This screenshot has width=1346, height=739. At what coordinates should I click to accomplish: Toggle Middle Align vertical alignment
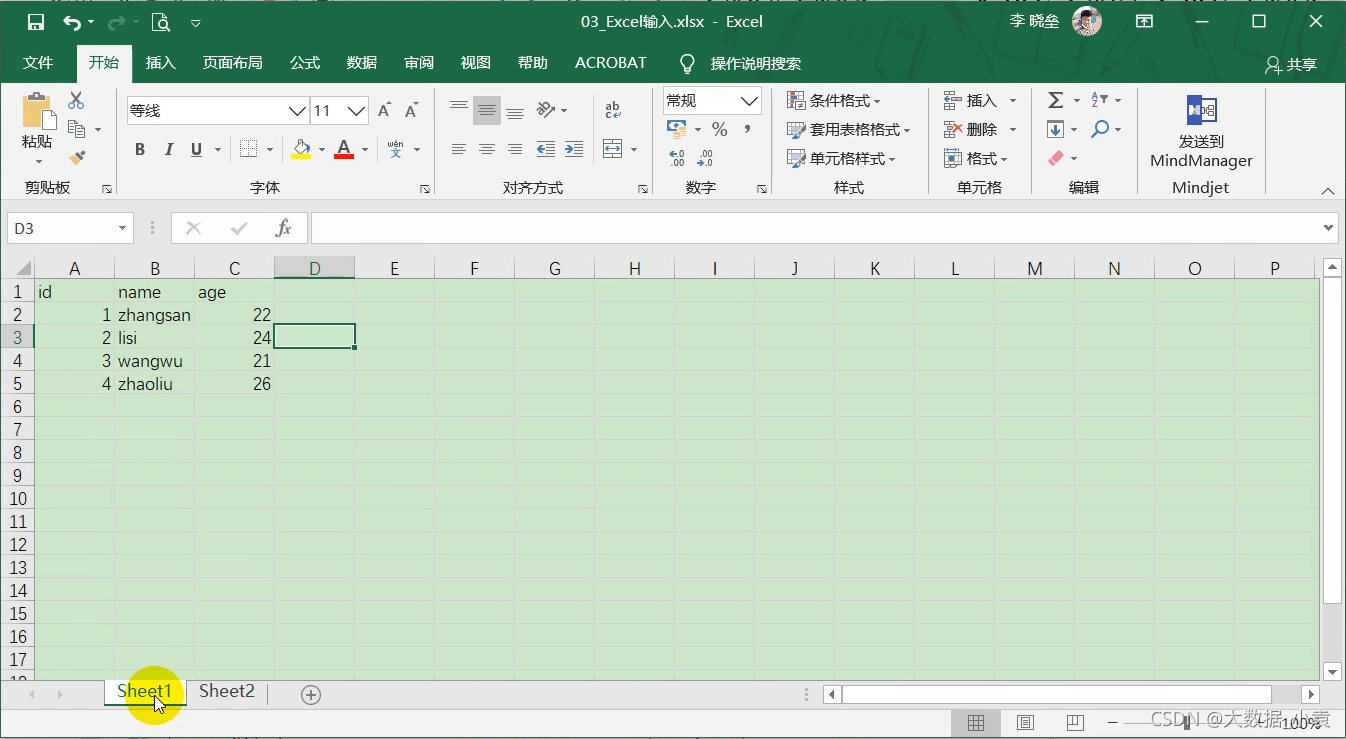pos(487,110)
